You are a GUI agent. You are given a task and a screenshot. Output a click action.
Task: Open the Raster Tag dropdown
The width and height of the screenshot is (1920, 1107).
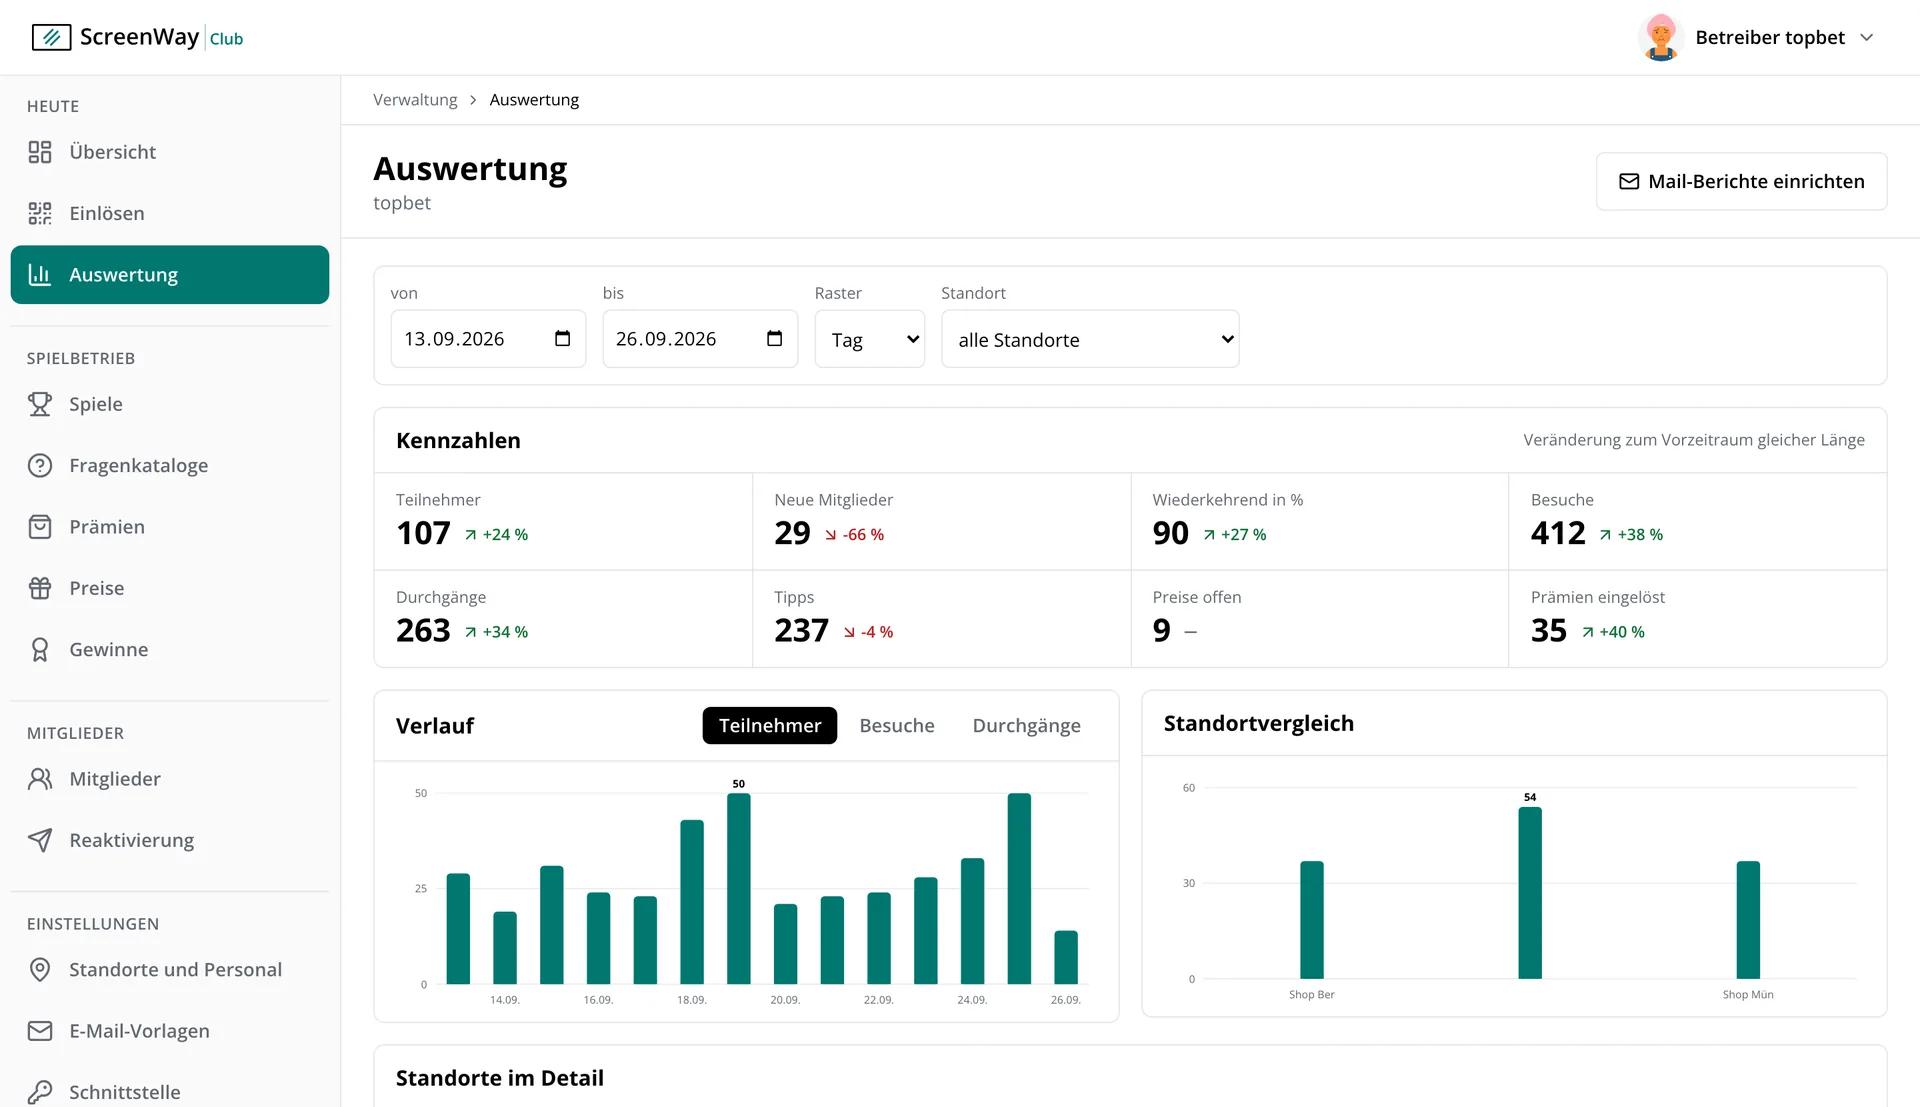coord(870,339)
